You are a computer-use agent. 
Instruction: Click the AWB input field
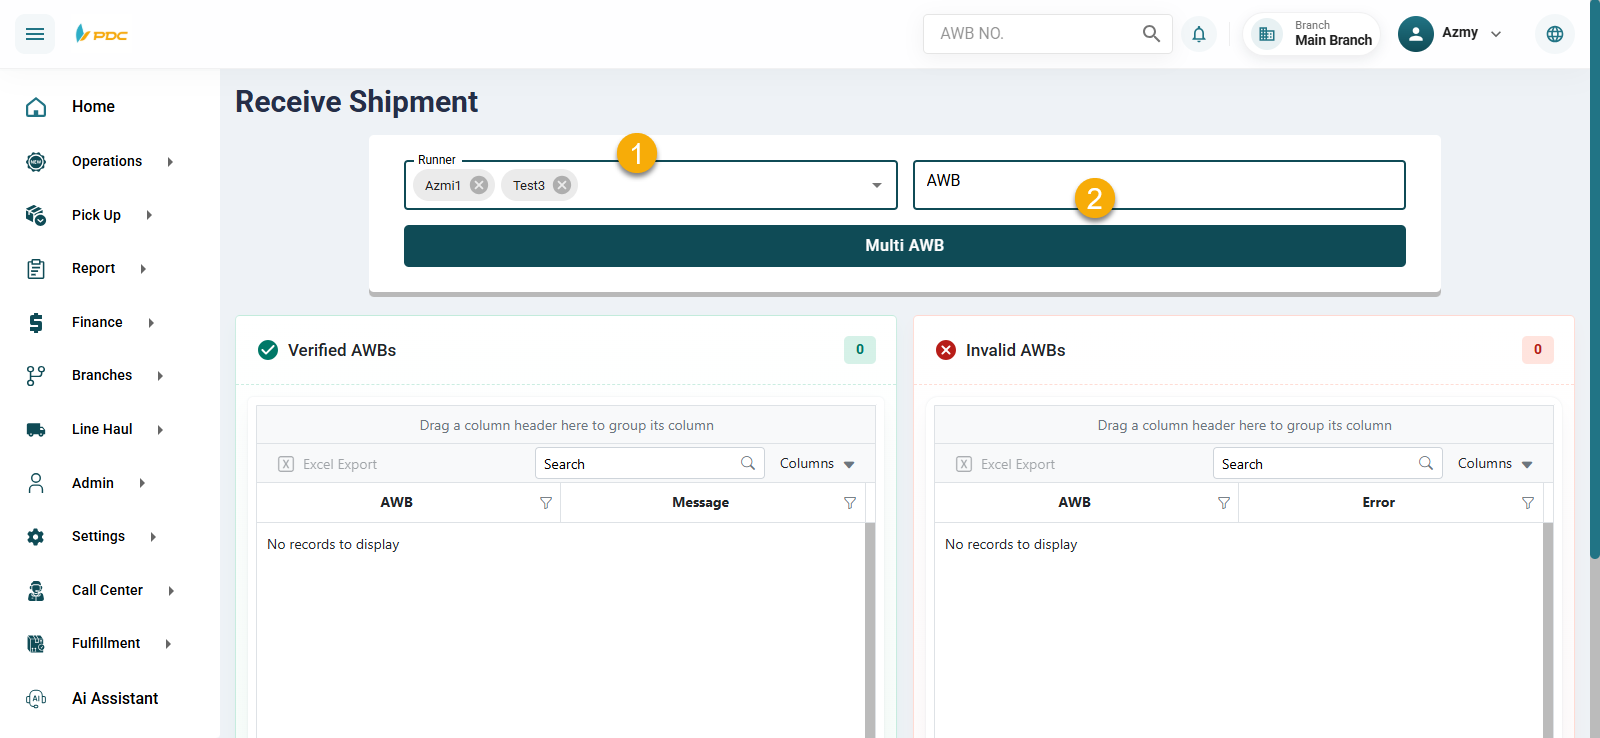pyautogui.click(x=1158, y=185)
